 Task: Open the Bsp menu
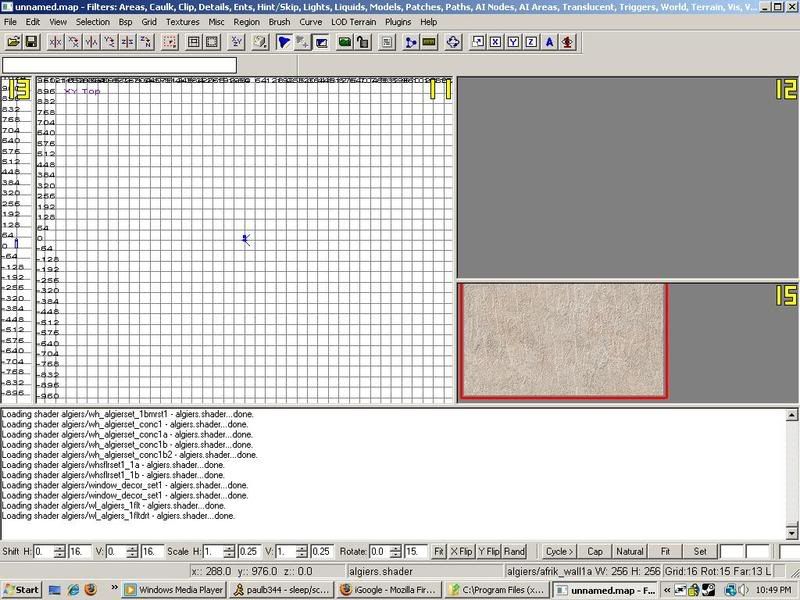pos(125,21)
